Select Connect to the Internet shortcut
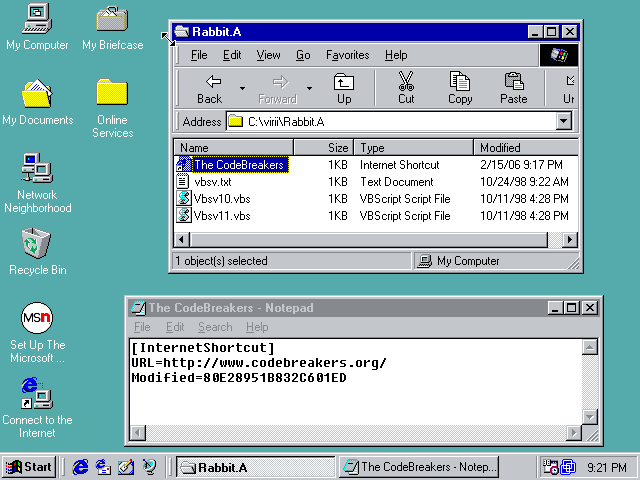Screen dimensions: 640x480 coord(37,407)
